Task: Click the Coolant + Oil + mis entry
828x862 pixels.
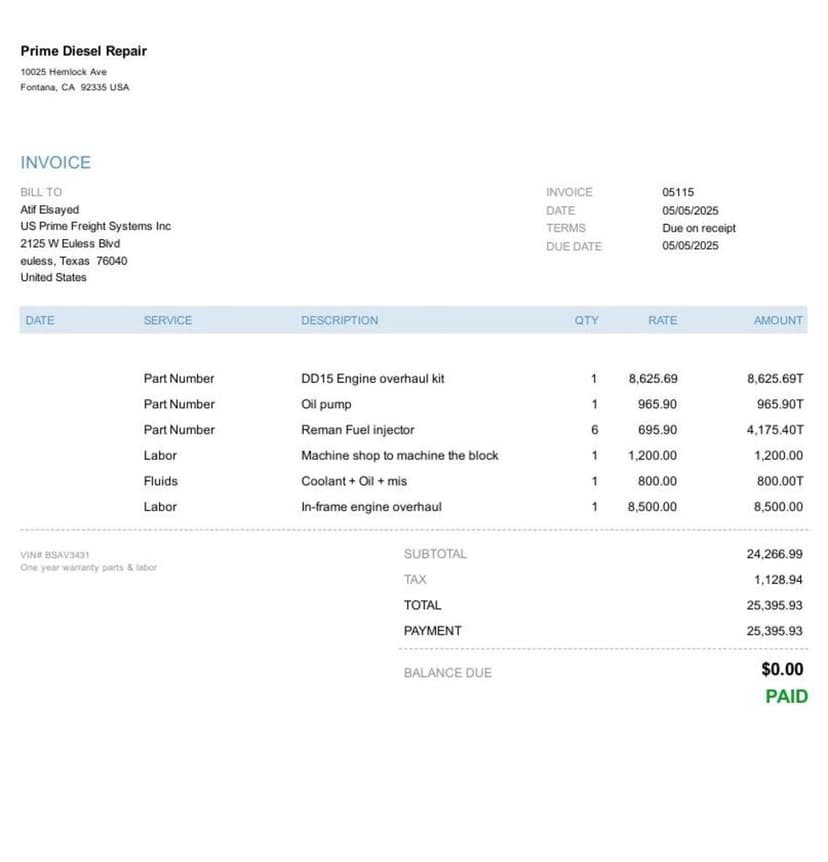Action: (354, 482)
